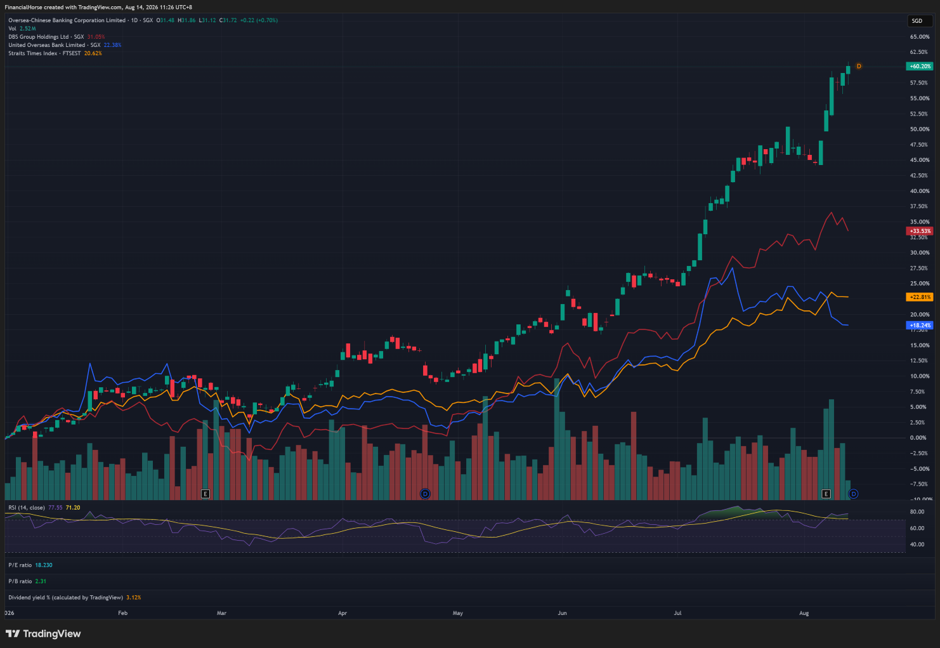This screenshot has width=940, height=648.
Task: Click the P/B ratio 2.31 label
Action: (27, 581)
